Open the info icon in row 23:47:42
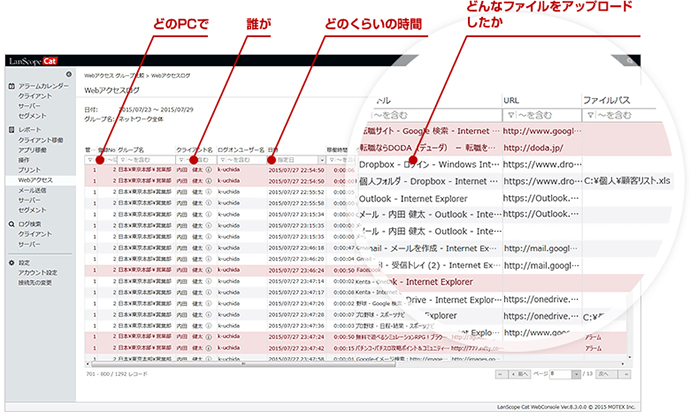 click(x=209, y=348)
